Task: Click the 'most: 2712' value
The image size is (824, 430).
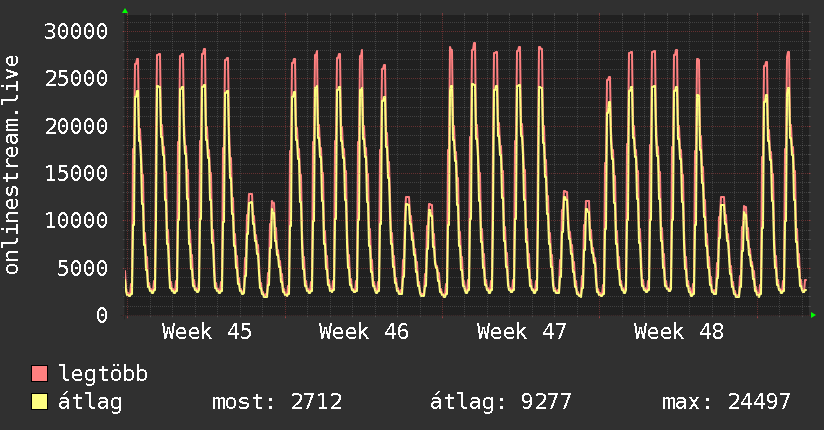Action: tap(277, 402)
